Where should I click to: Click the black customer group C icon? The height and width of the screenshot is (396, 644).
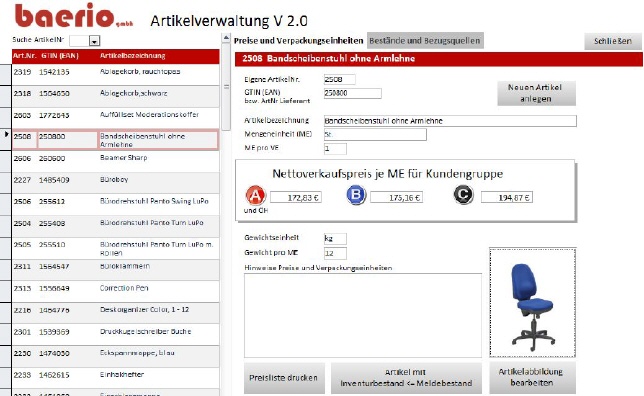[x=463, y=195]
